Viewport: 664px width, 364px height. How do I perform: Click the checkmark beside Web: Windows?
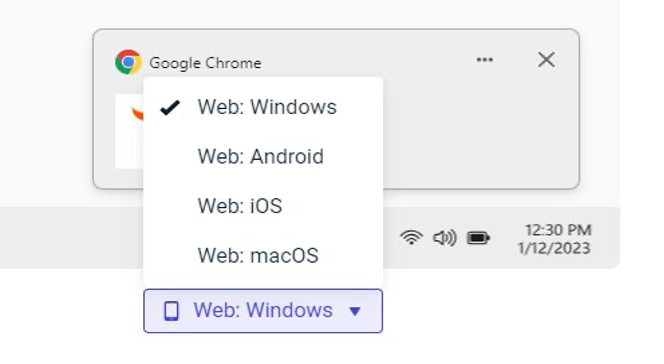tap(170, 108)
